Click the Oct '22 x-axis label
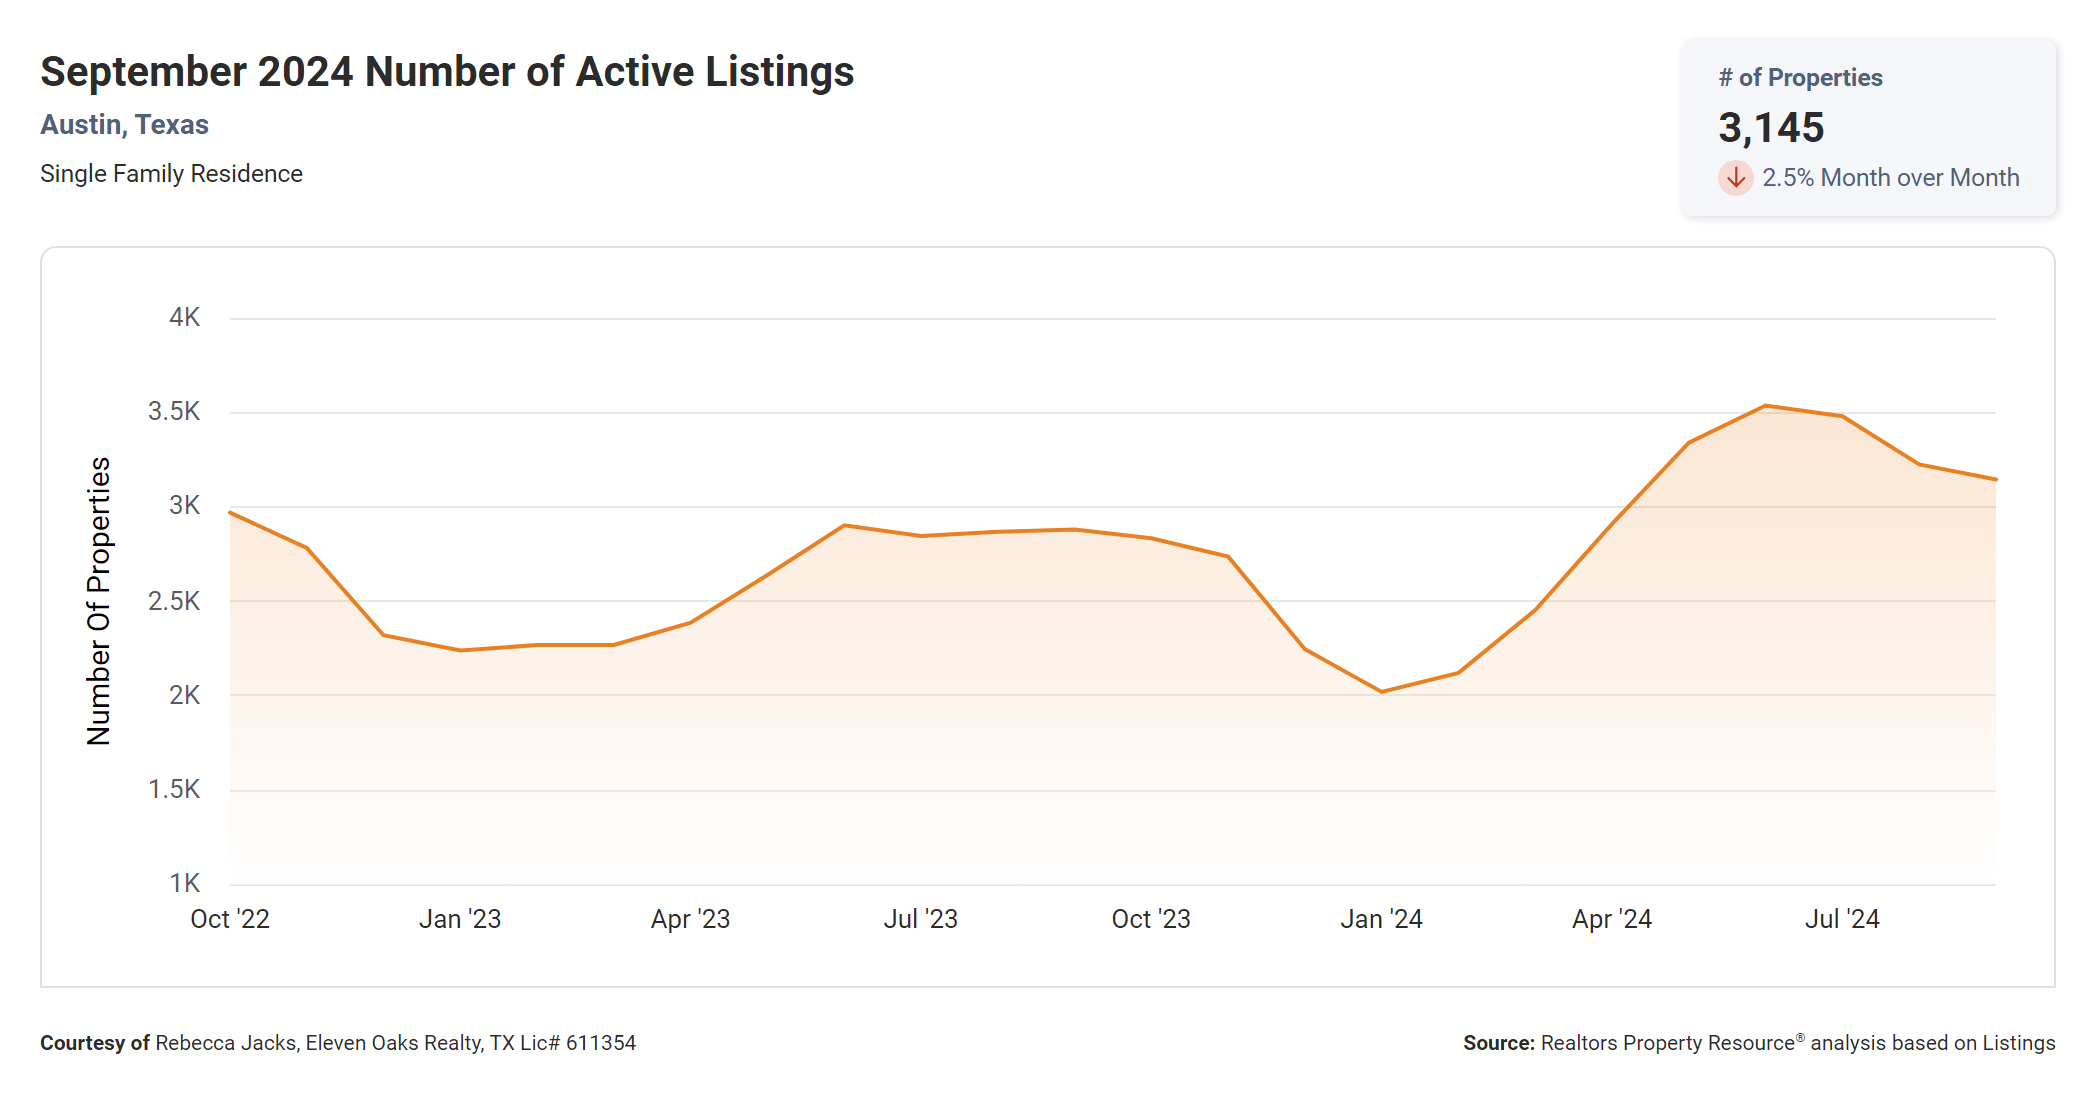The width and height of the screenshot is (2096, 1100). click(x=230, y=919)
